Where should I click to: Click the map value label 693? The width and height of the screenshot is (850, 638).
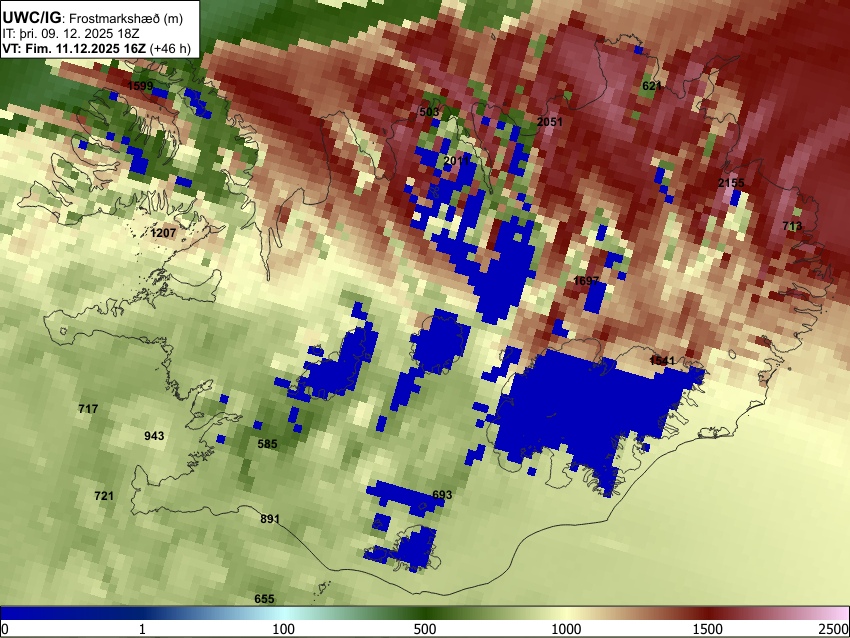(442, 494)
